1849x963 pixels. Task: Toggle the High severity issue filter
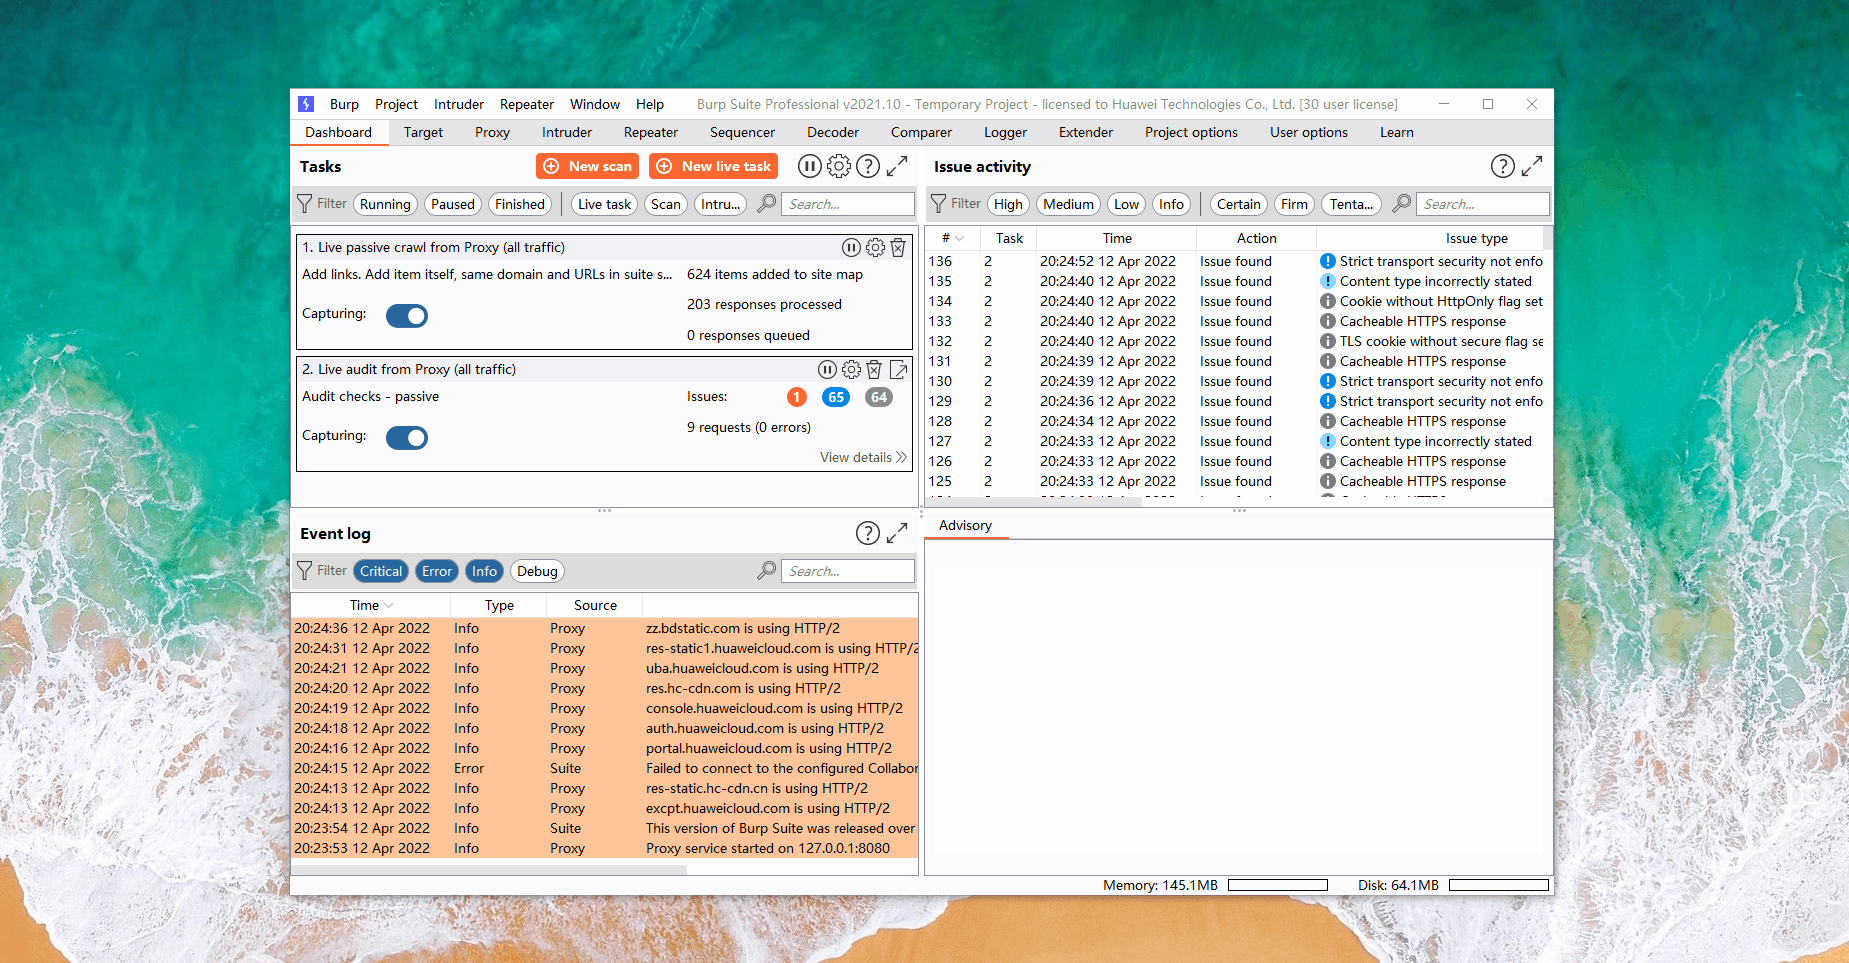click(x=1008, y=204)
